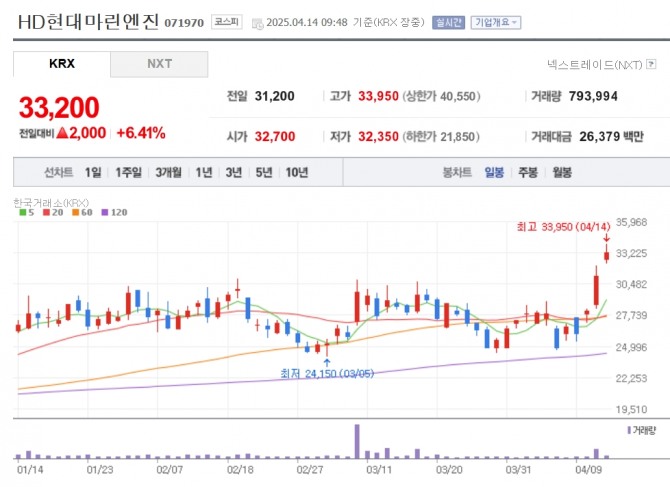Image resolution: width=670 pixels, height=487 pixels.
Task: Click the +6.41% change percentage
Action: point(141,133)
